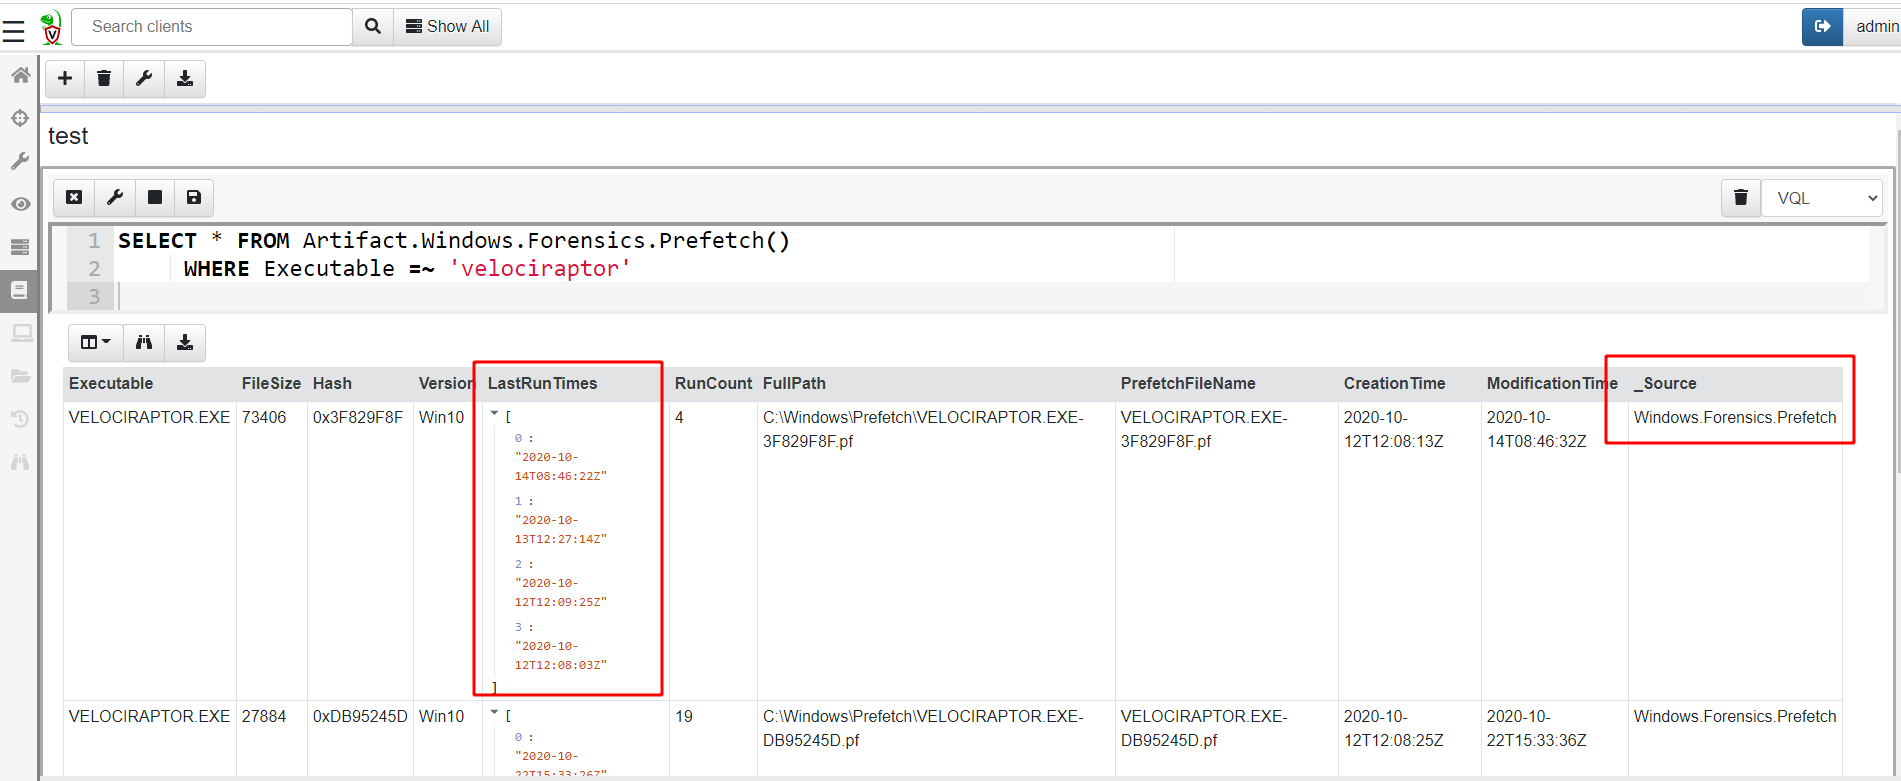
Task: Open Server Events eye icon in sidebar
Action: coord(20,204)
